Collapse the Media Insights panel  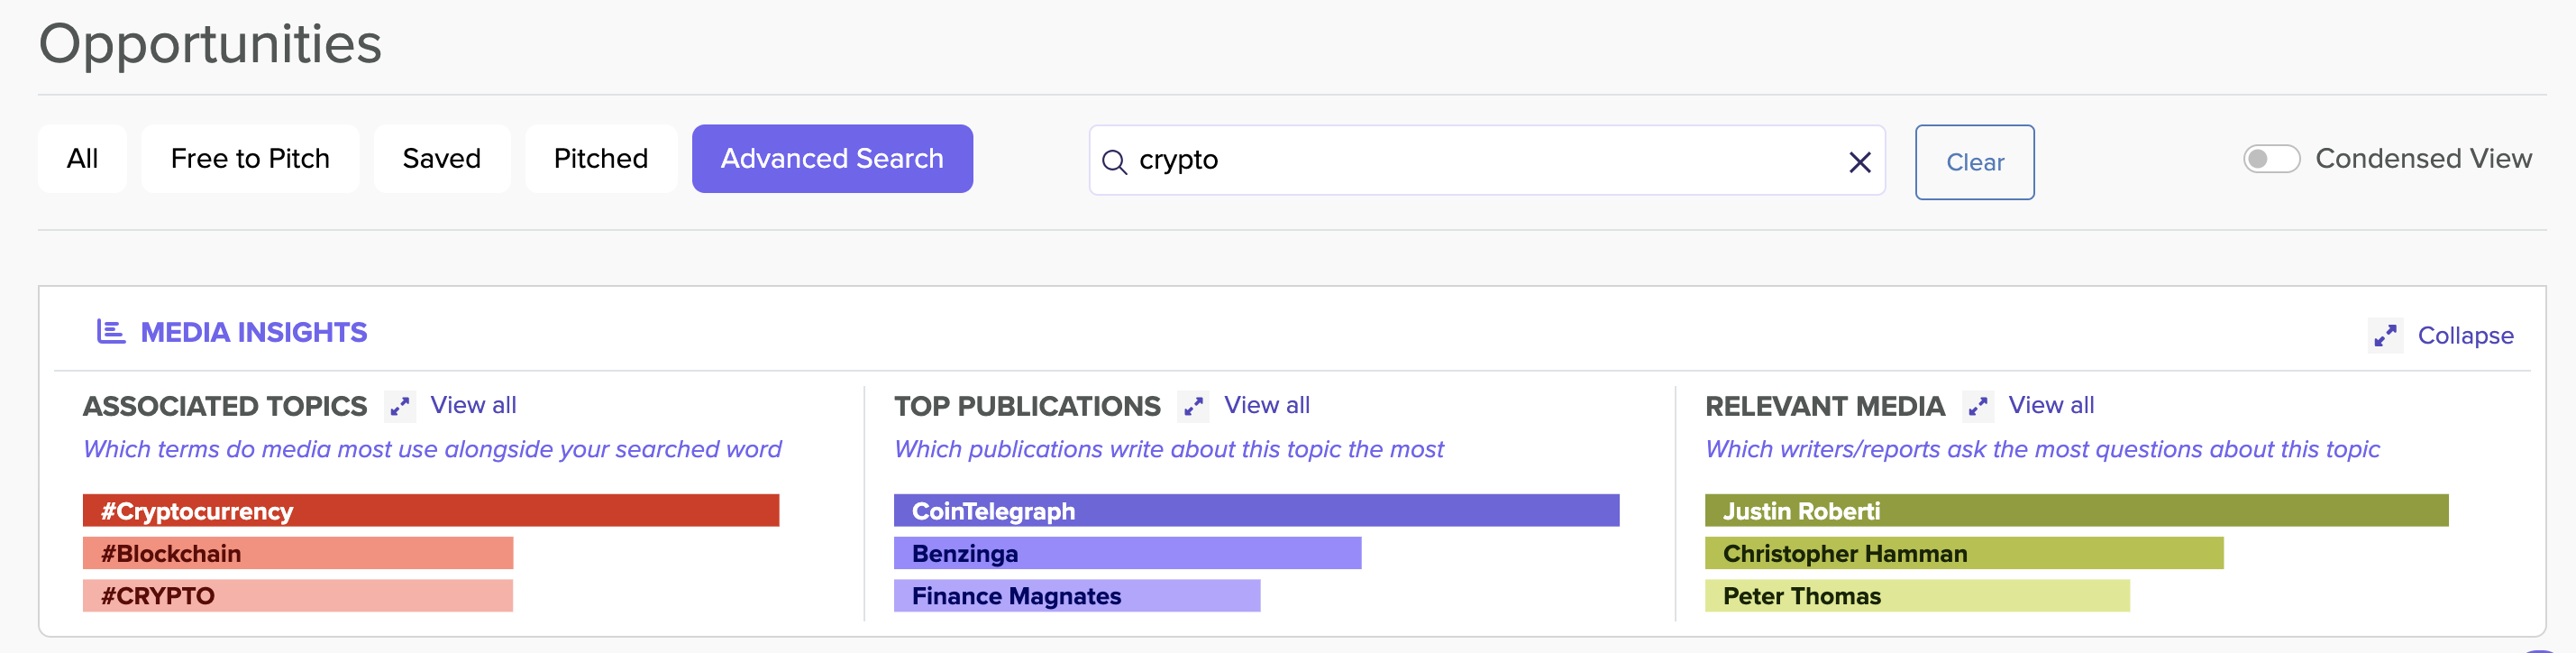tap(2464, 336)
